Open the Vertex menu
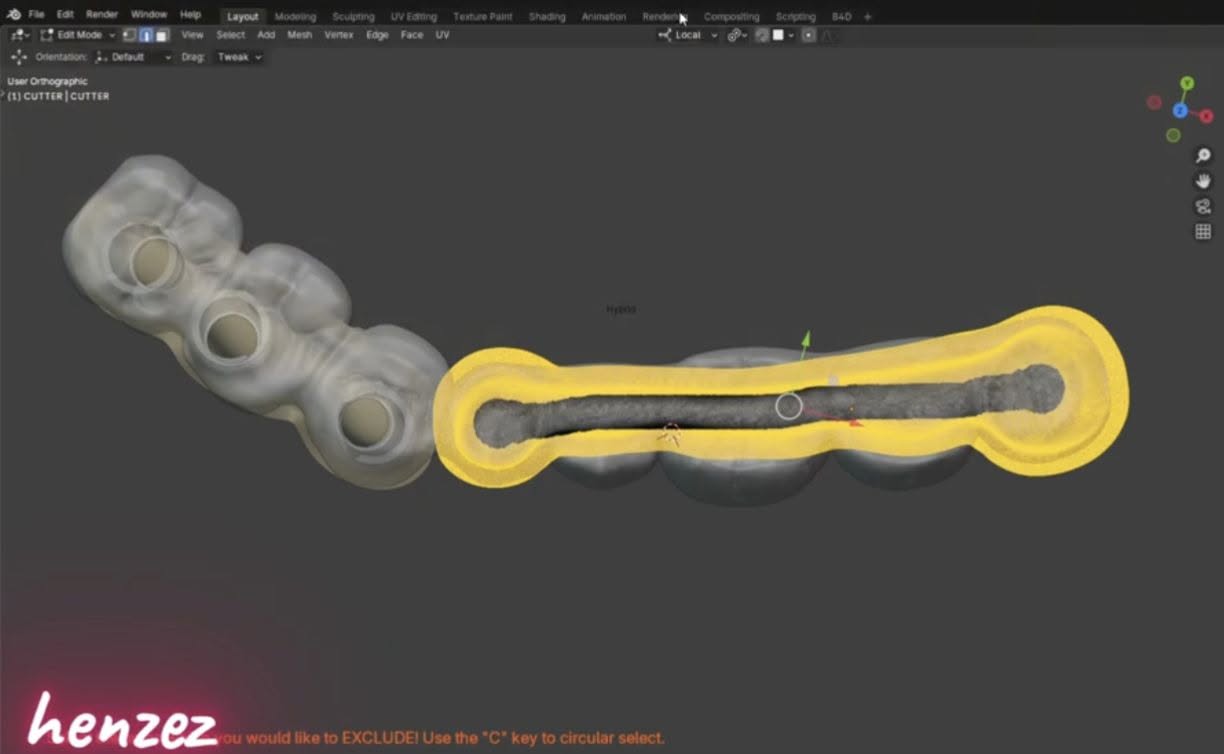This screenshot has height=754, width=1224. point(339,35)
